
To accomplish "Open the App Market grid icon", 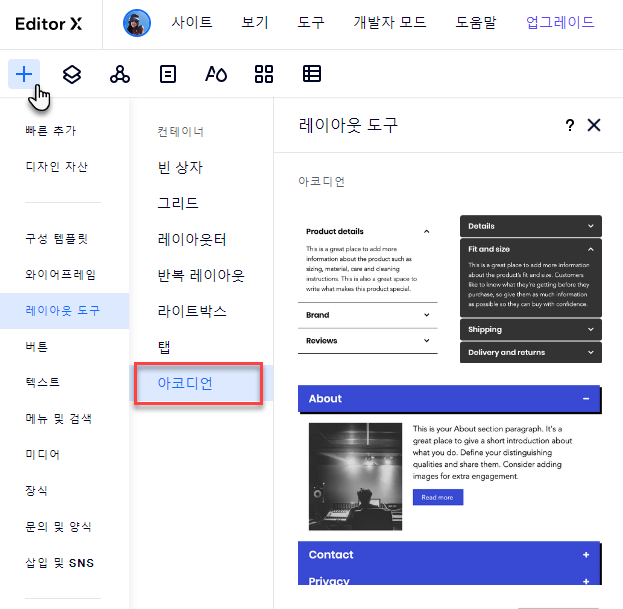I will click(x=264, y=73).
